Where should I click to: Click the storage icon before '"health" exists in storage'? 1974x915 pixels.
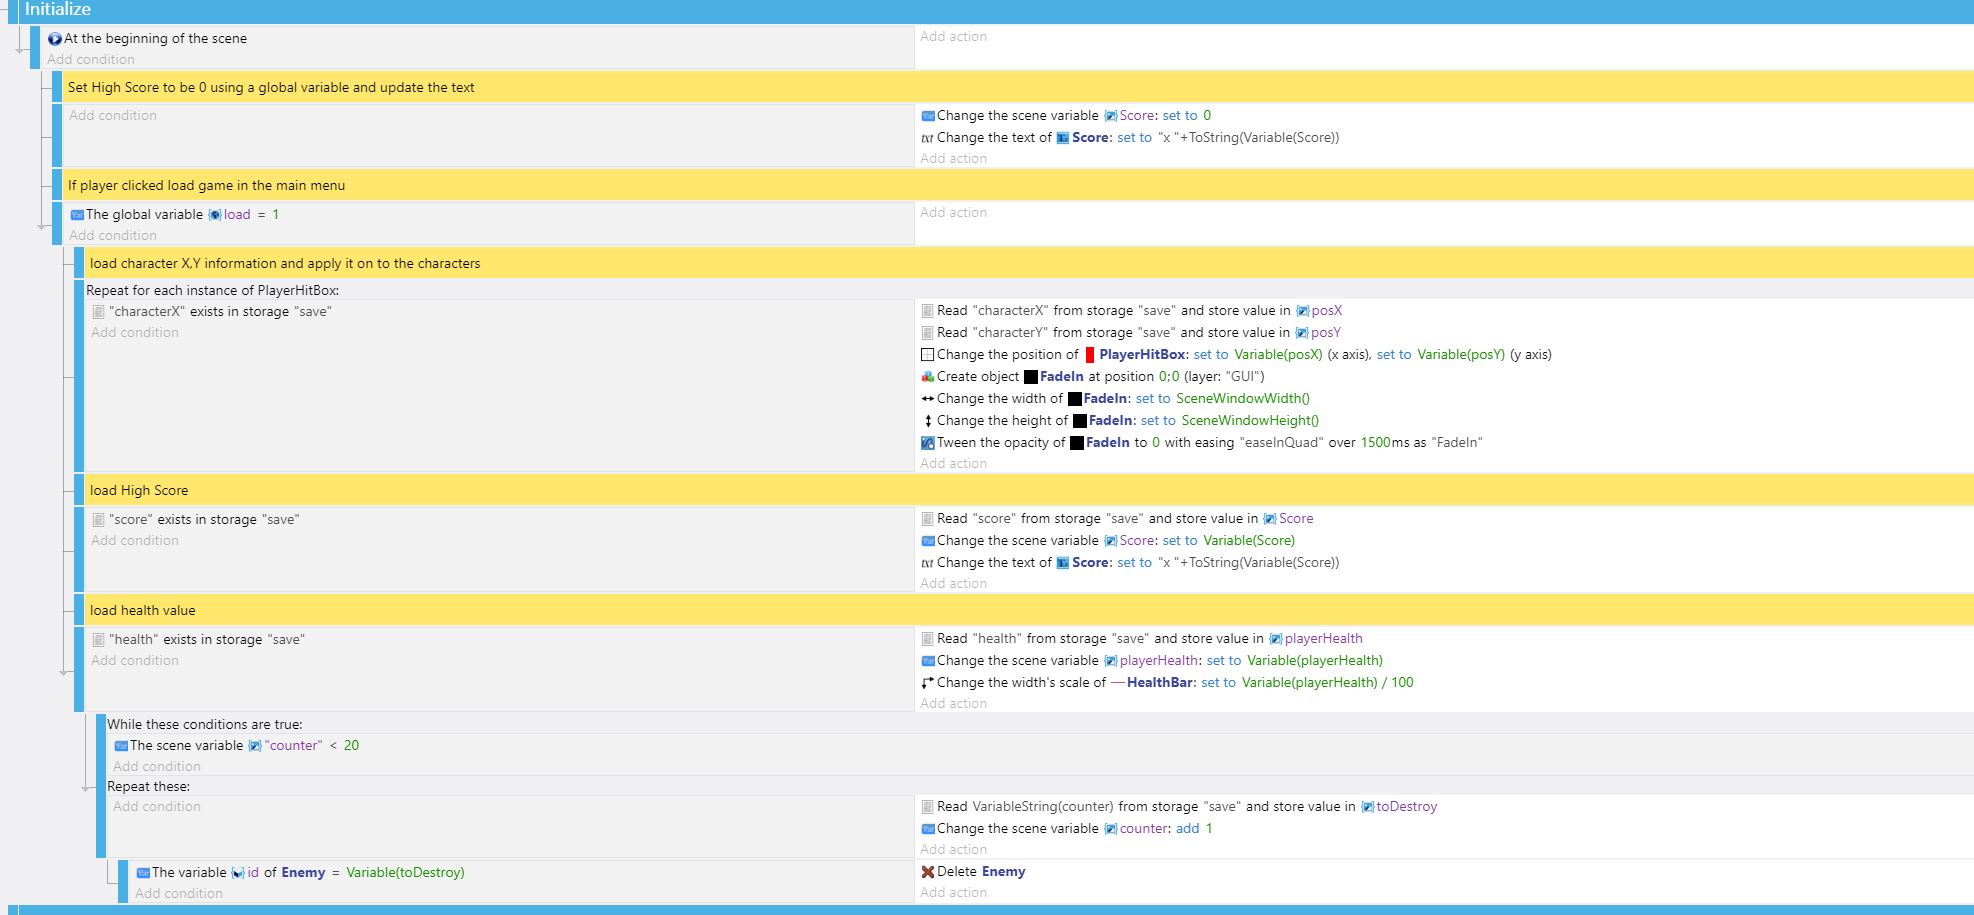click(98, 640)
